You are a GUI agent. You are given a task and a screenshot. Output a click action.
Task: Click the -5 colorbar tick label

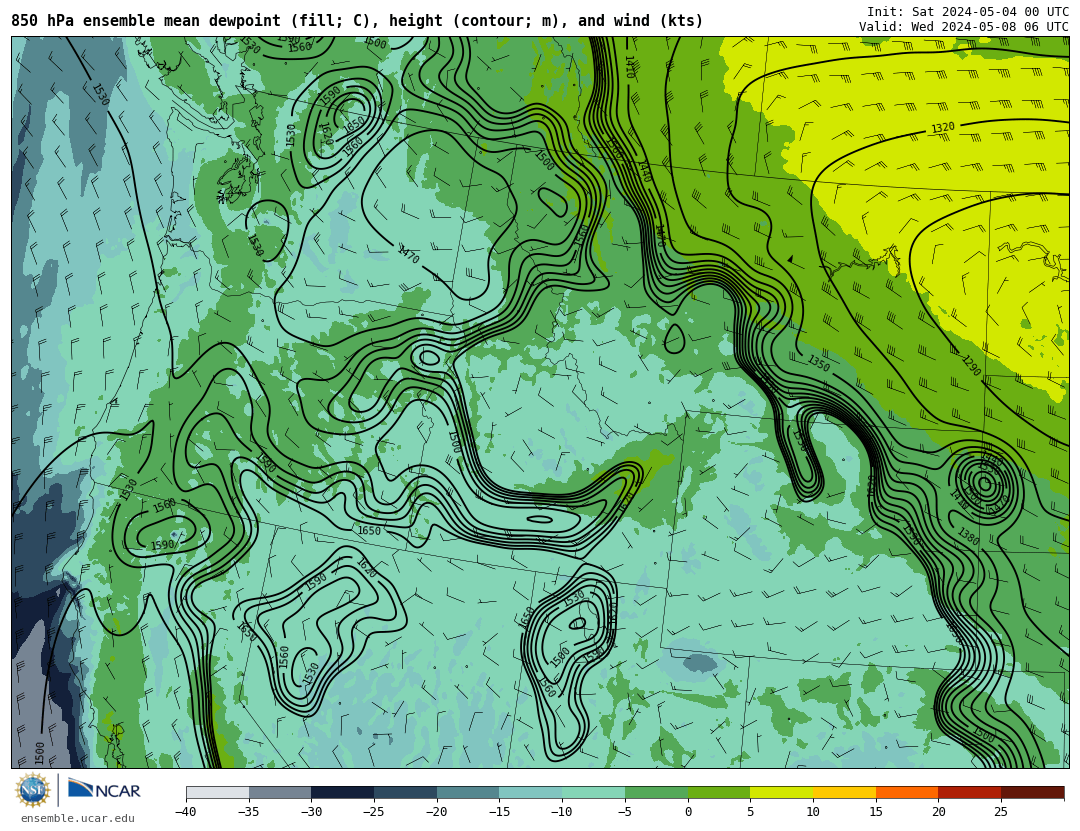point(624,812)
